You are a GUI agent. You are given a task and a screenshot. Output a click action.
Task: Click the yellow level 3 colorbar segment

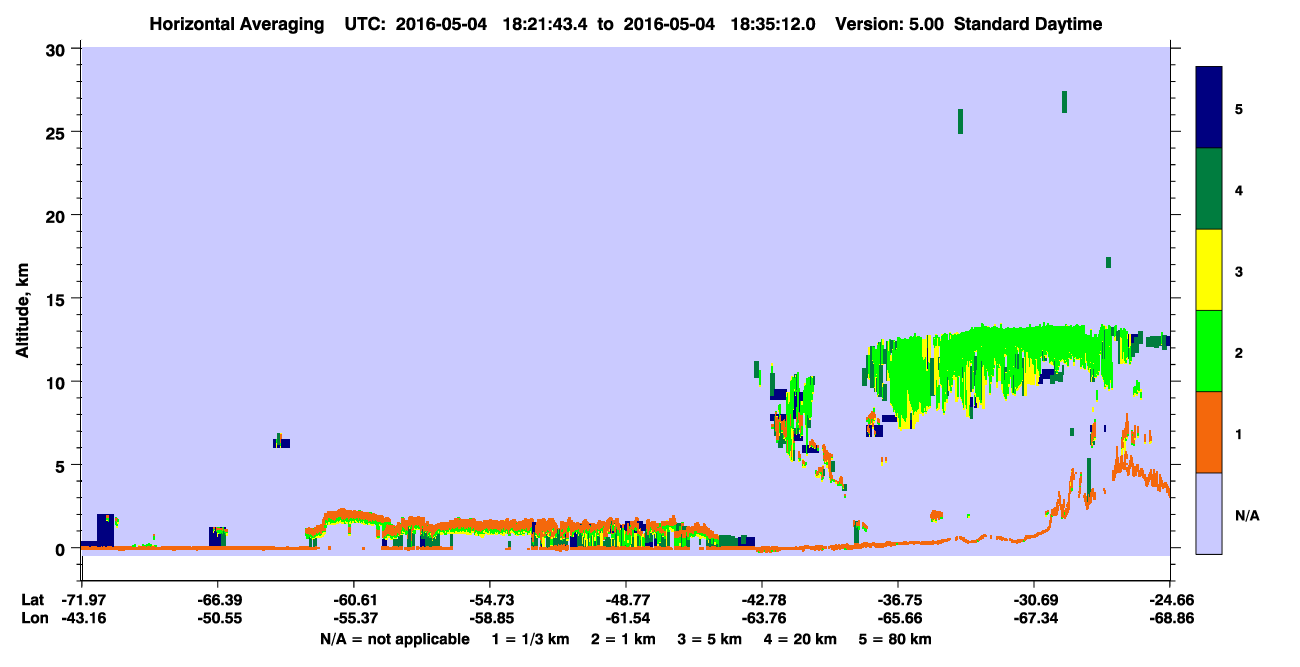[1209, 270]
